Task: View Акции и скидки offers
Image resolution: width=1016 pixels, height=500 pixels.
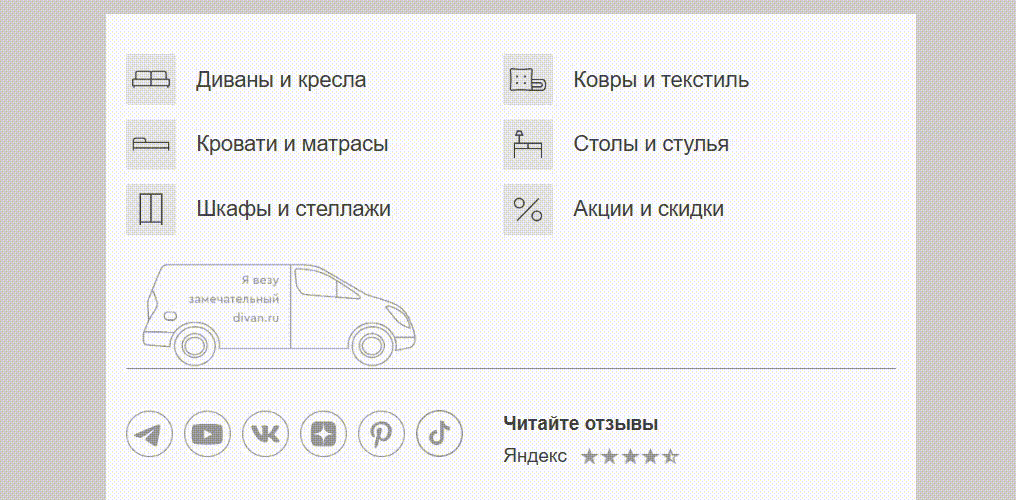Action: tap(649, 209)
